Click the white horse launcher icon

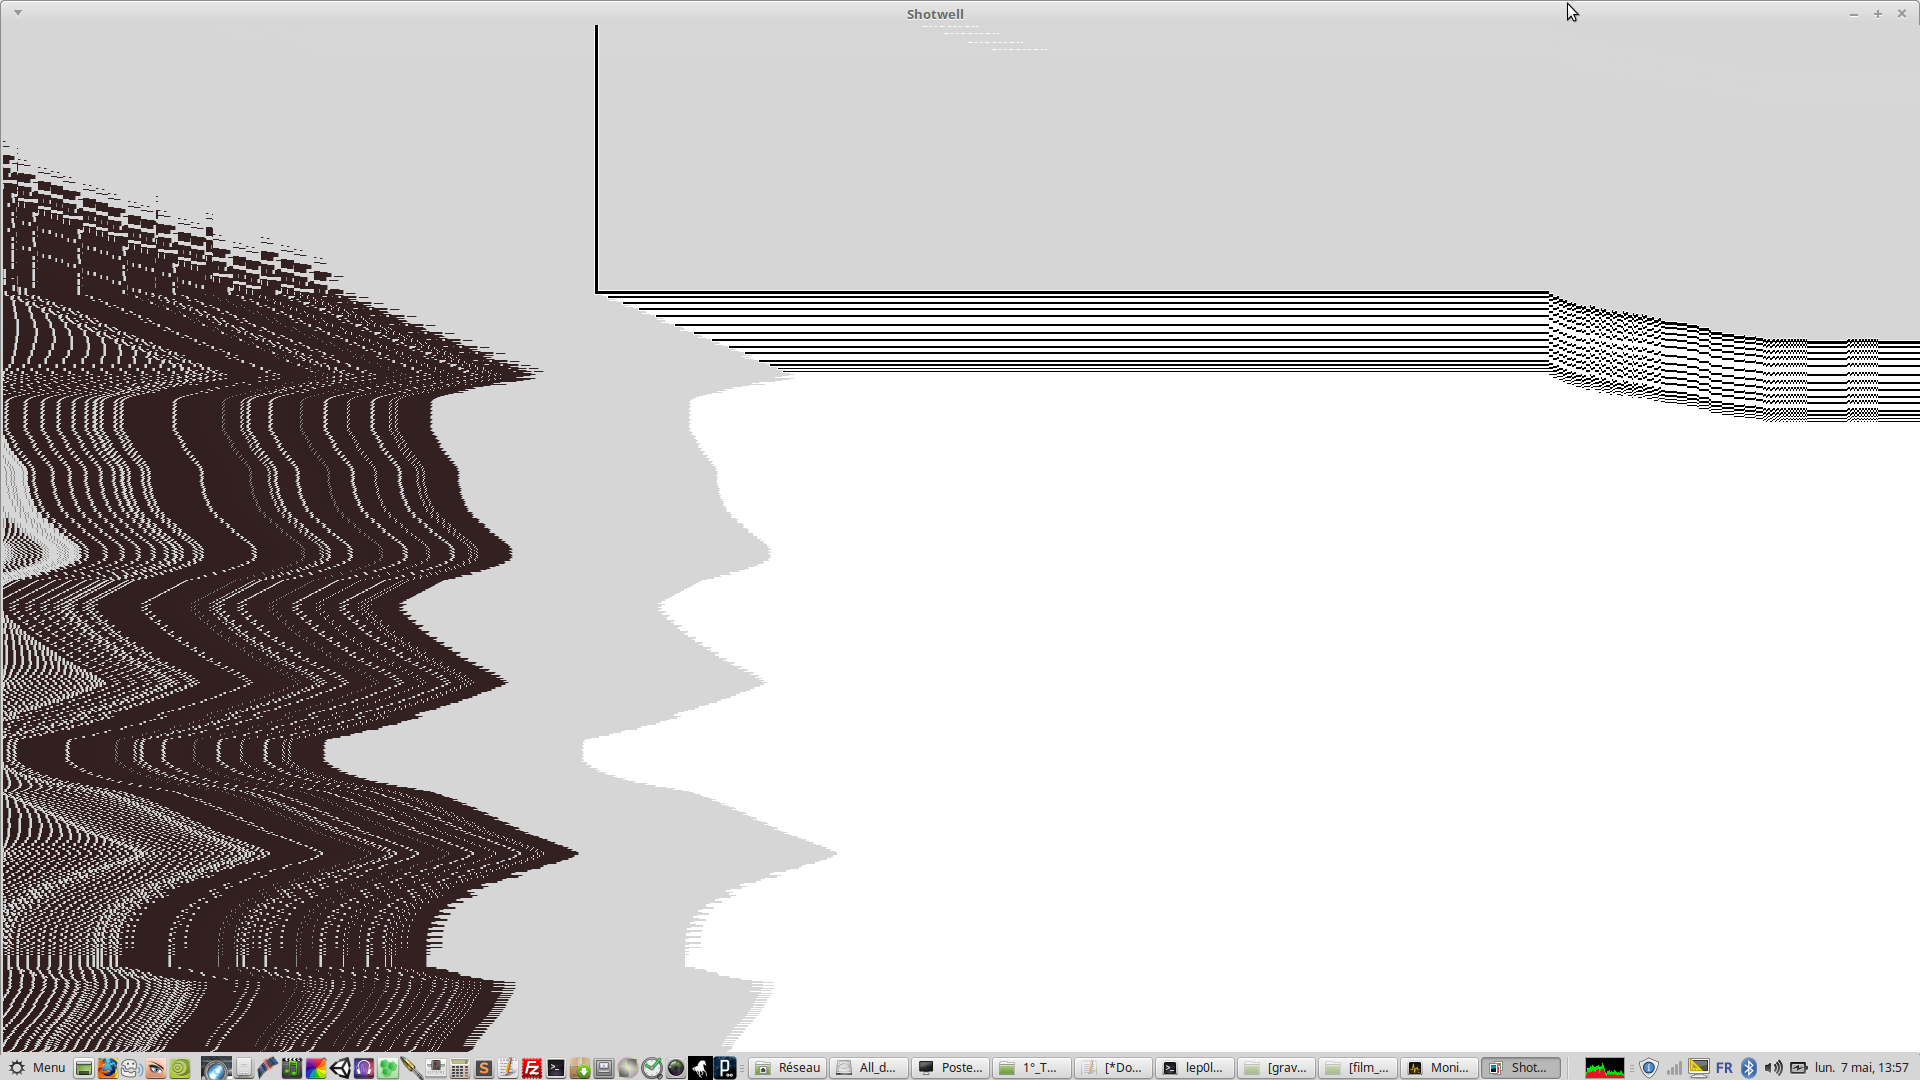click(700, 1068)
